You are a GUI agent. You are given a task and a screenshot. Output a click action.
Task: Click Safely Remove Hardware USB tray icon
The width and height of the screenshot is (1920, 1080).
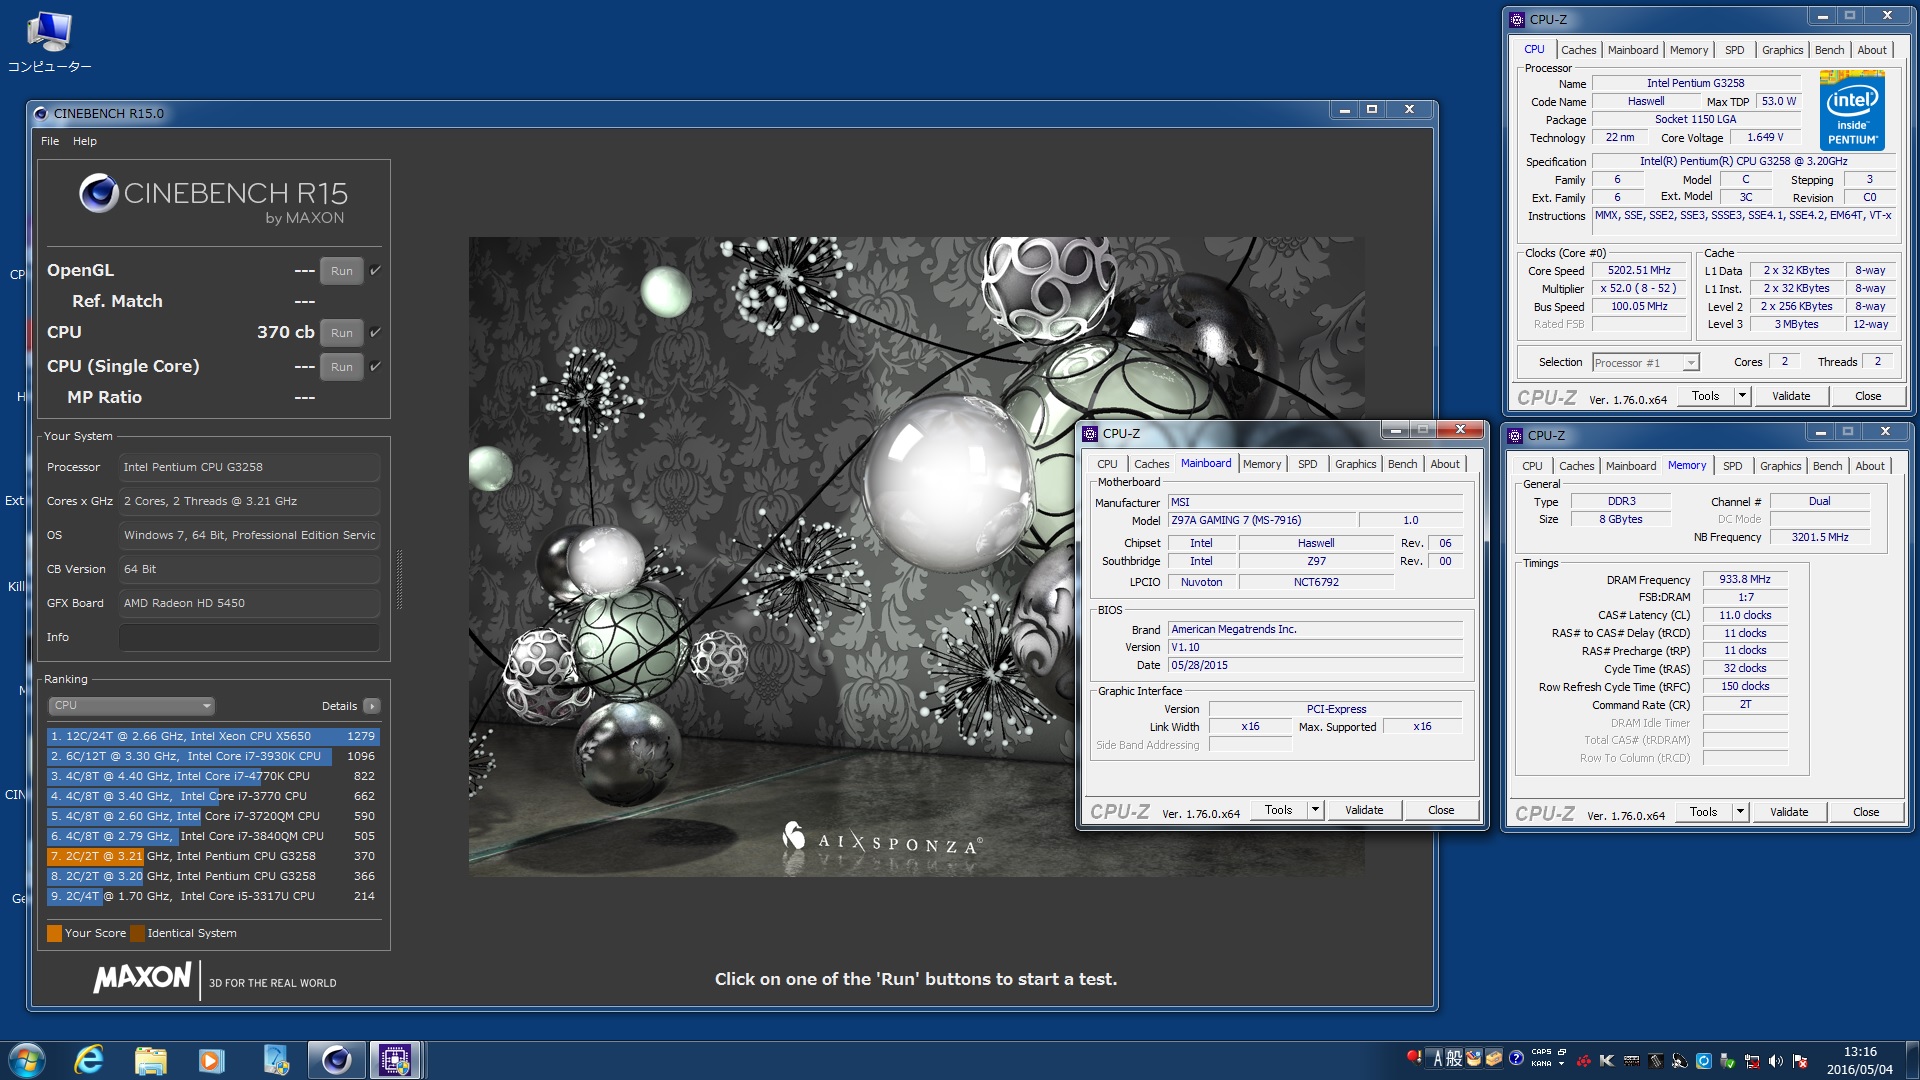[x=1728, y=1061]
